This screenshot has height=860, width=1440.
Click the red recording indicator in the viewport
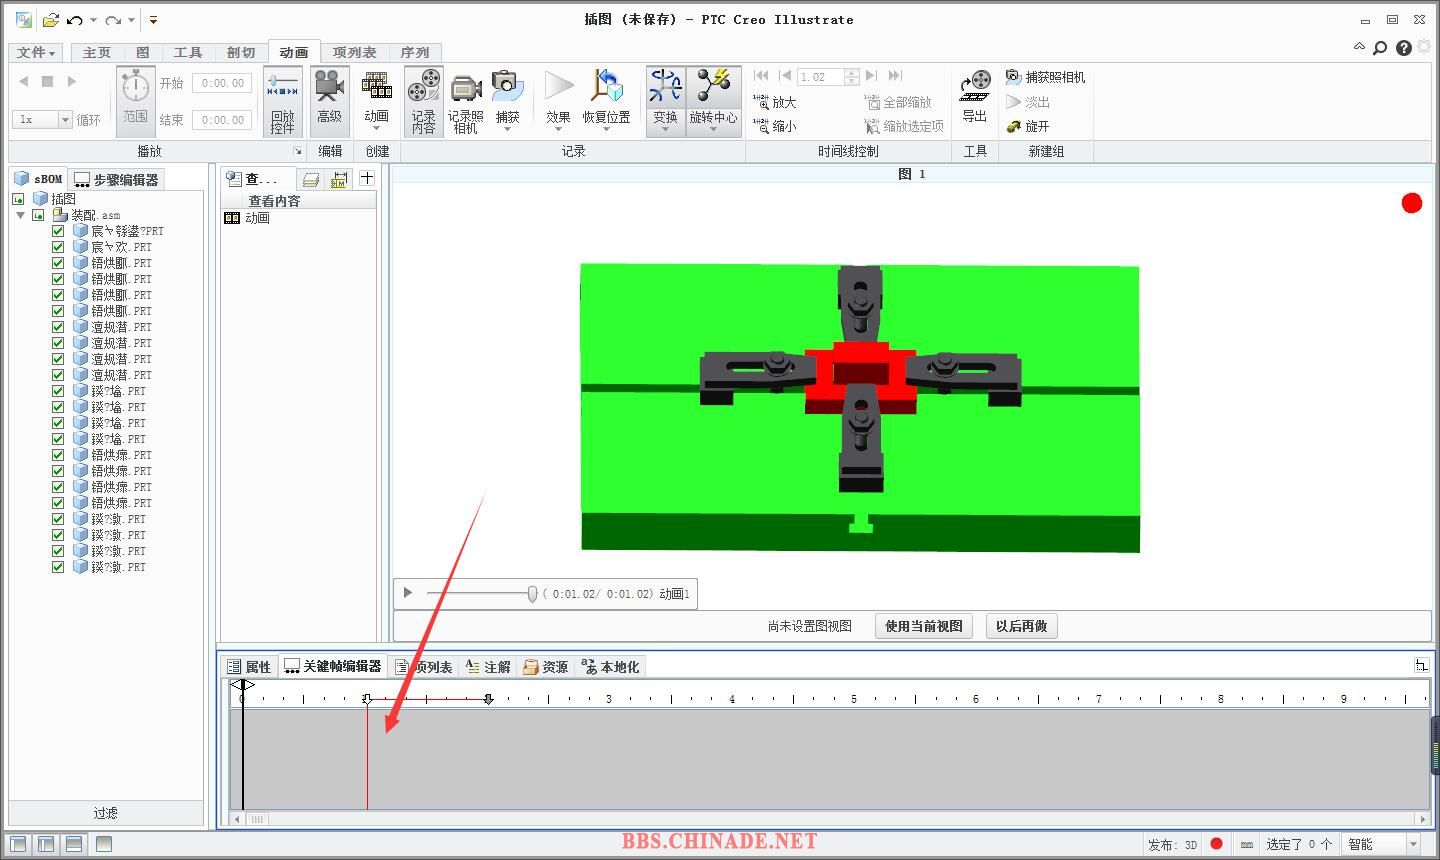[1412, 203]
